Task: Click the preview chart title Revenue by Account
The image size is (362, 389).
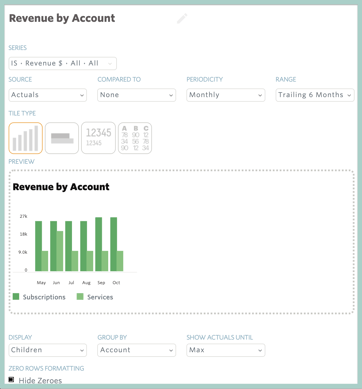Action: pyautogui.click(x=61, y=187)
